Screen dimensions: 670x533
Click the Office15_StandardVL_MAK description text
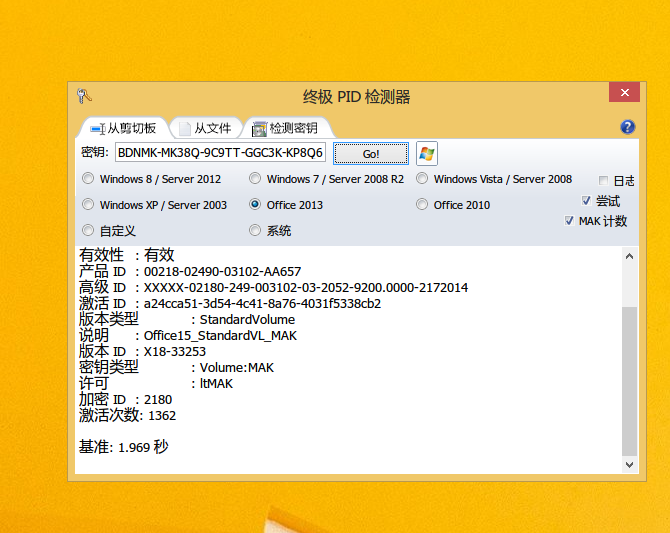point(220,336)
